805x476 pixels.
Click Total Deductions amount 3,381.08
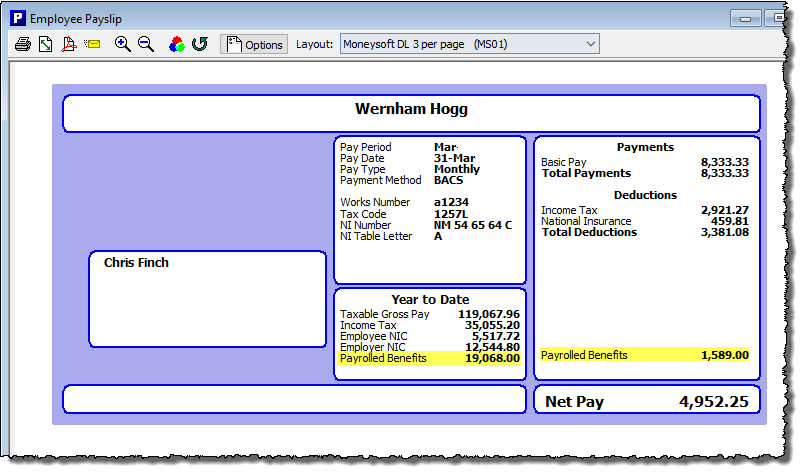pos(725,232)
